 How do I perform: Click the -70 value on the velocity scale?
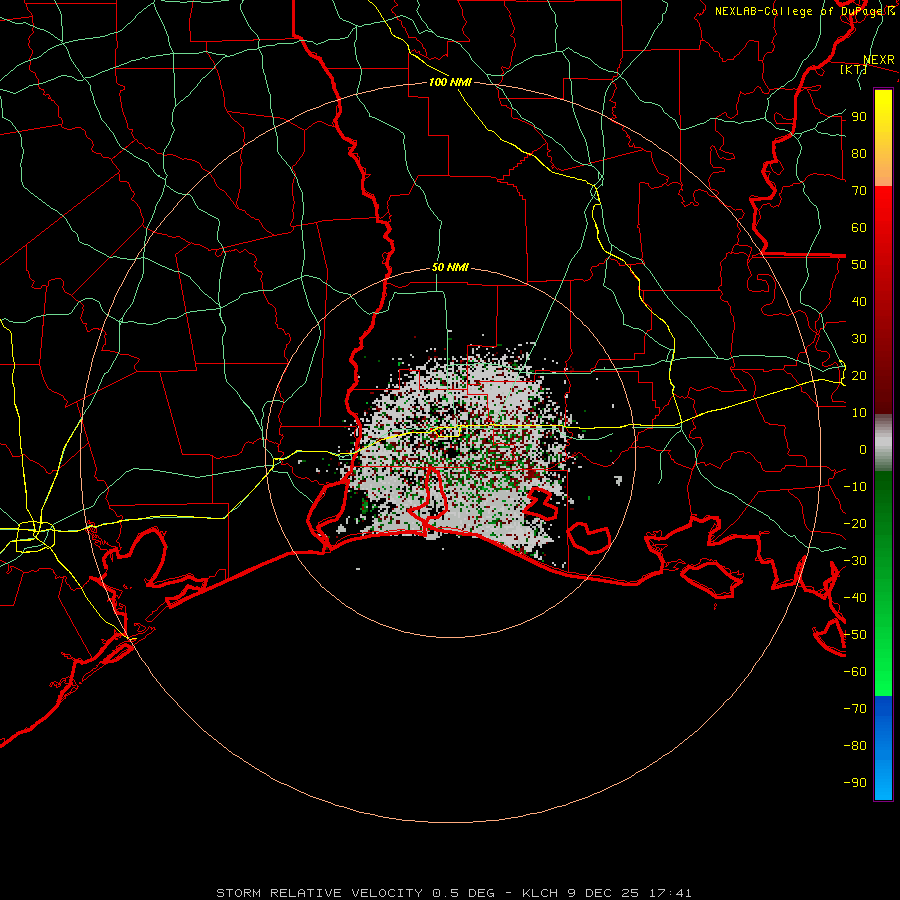click(855, 709)
